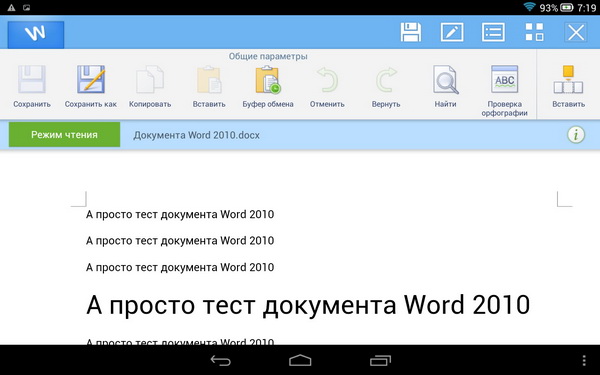Tap the Android back navigation button

click(221, 360)
